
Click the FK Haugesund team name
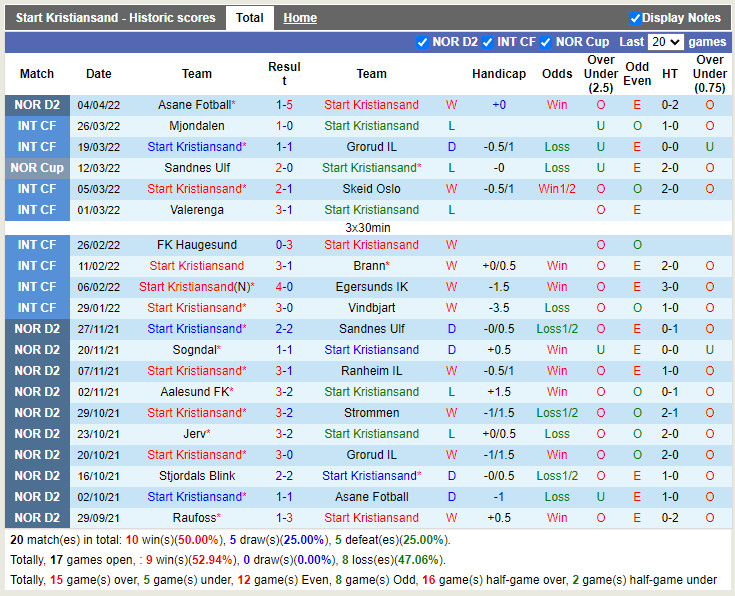click(x=197, y=245)
